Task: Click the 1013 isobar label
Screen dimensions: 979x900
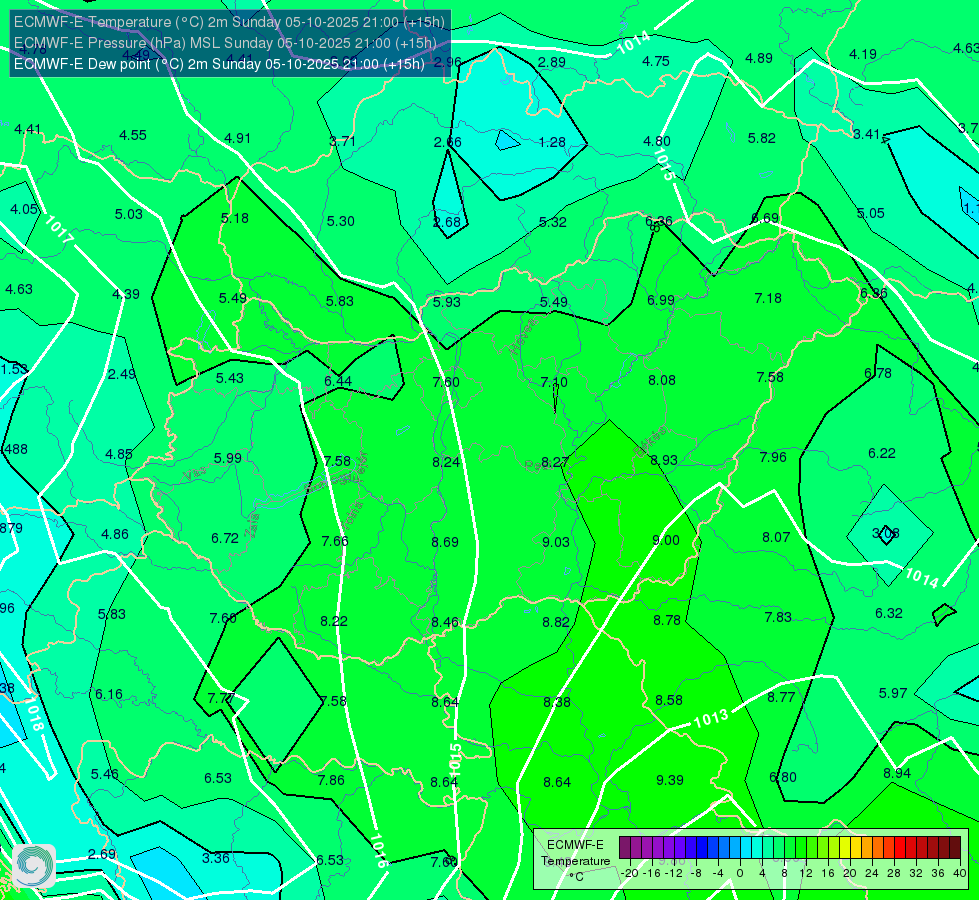Action: click(711, 718)
